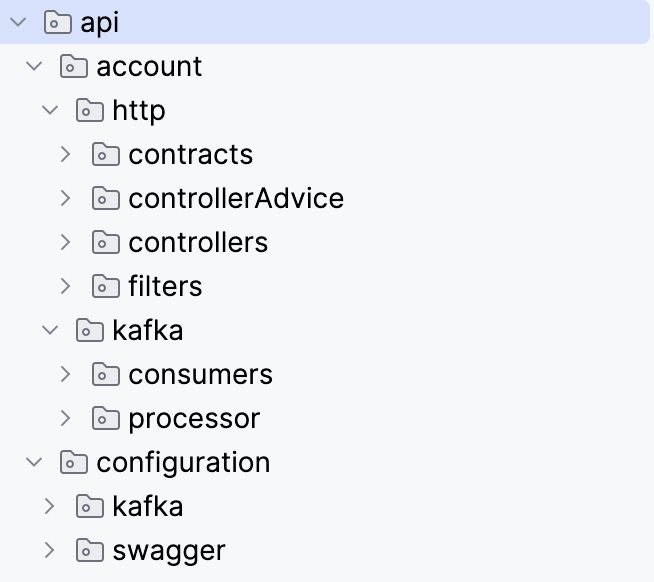This screenshot has width=654, height=582.
Task: Click the controllerAdvice package folder icon
Action: click(x=106, y=199)
